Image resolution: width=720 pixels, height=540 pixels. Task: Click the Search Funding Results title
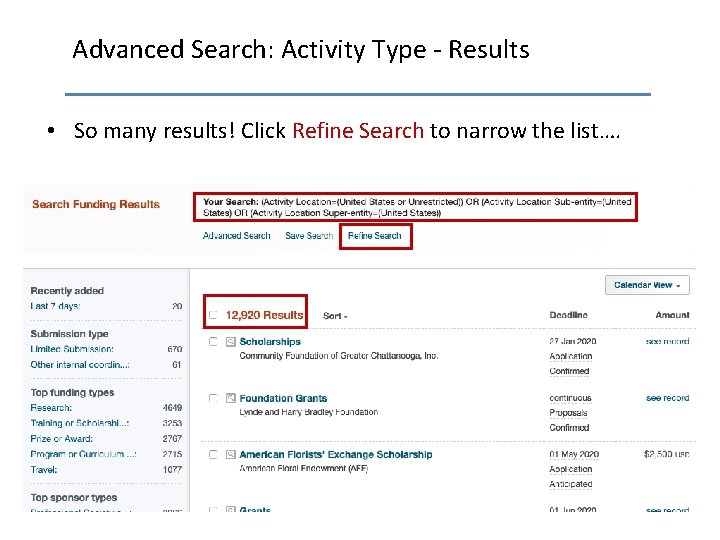coord(96,204)
